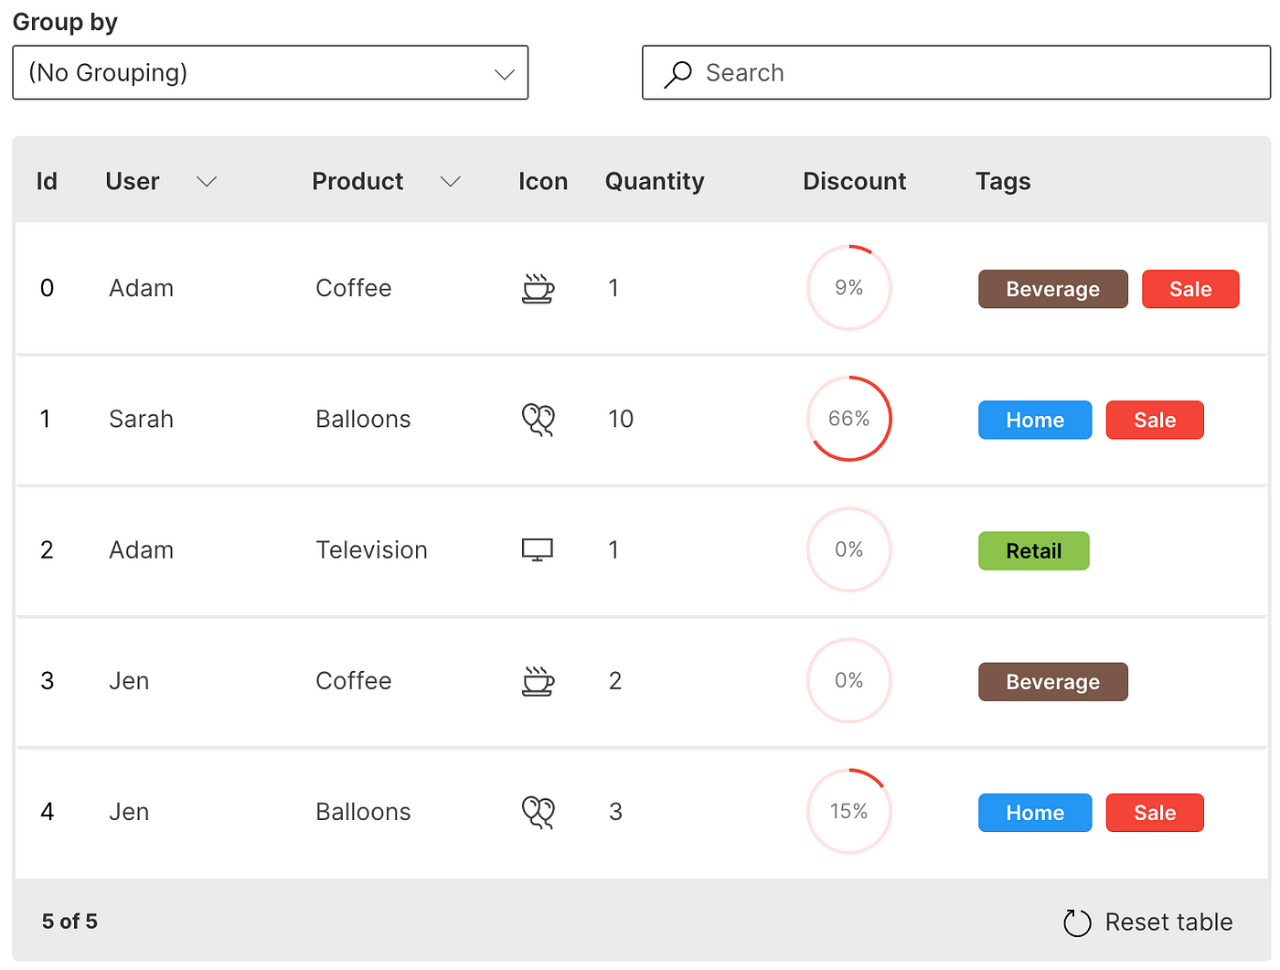The width and height of the screenshot is (1280, 970).
Task: Click the magnifier icon in search box
Action: (678, 73)
